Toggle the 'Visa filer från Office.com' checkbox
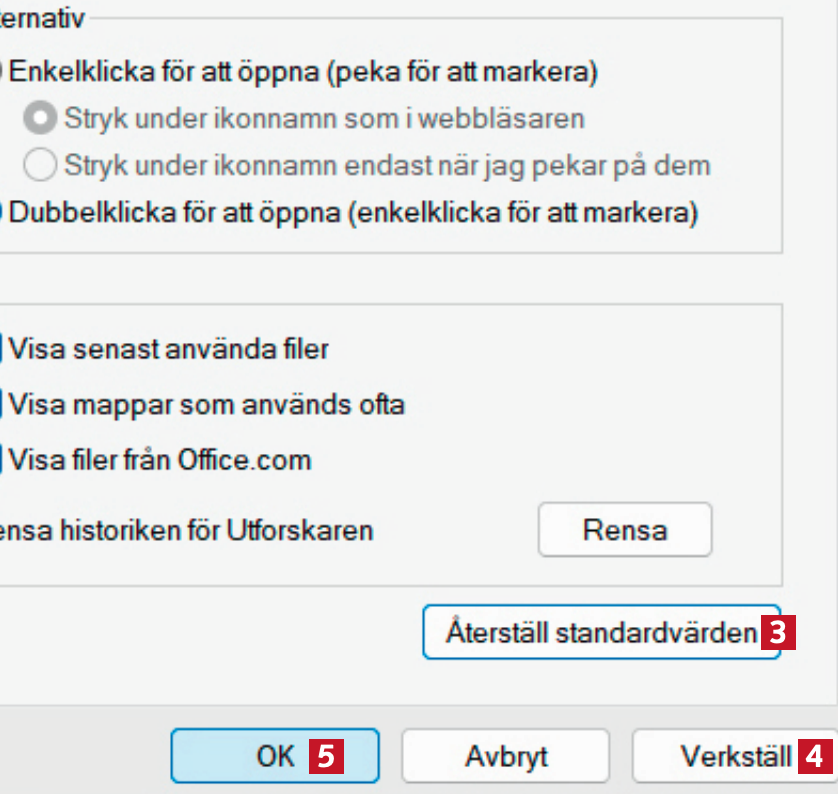This screenshot has height=794, width=838. click(x=3, y=460)
